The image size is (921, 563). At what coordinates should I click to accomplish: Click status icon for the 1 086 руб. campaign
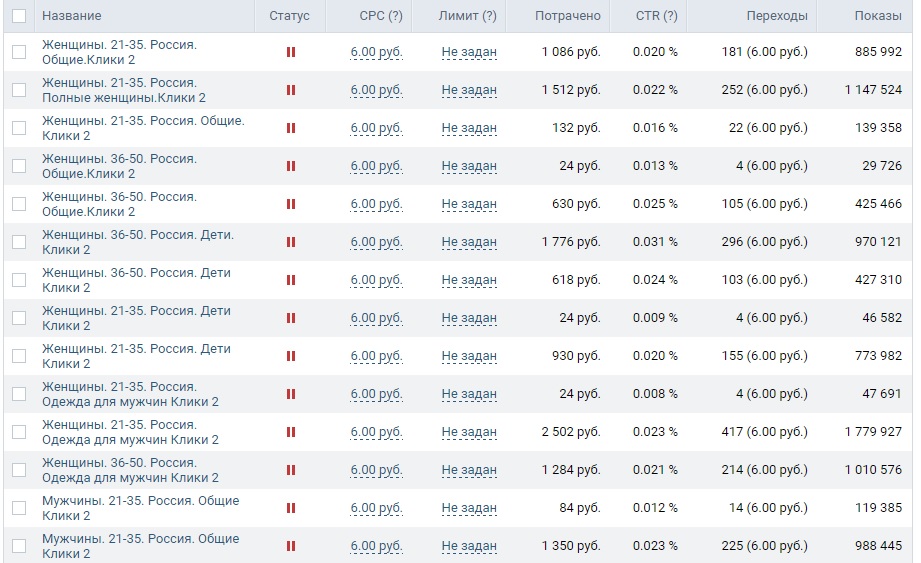(x=291, y=52)
